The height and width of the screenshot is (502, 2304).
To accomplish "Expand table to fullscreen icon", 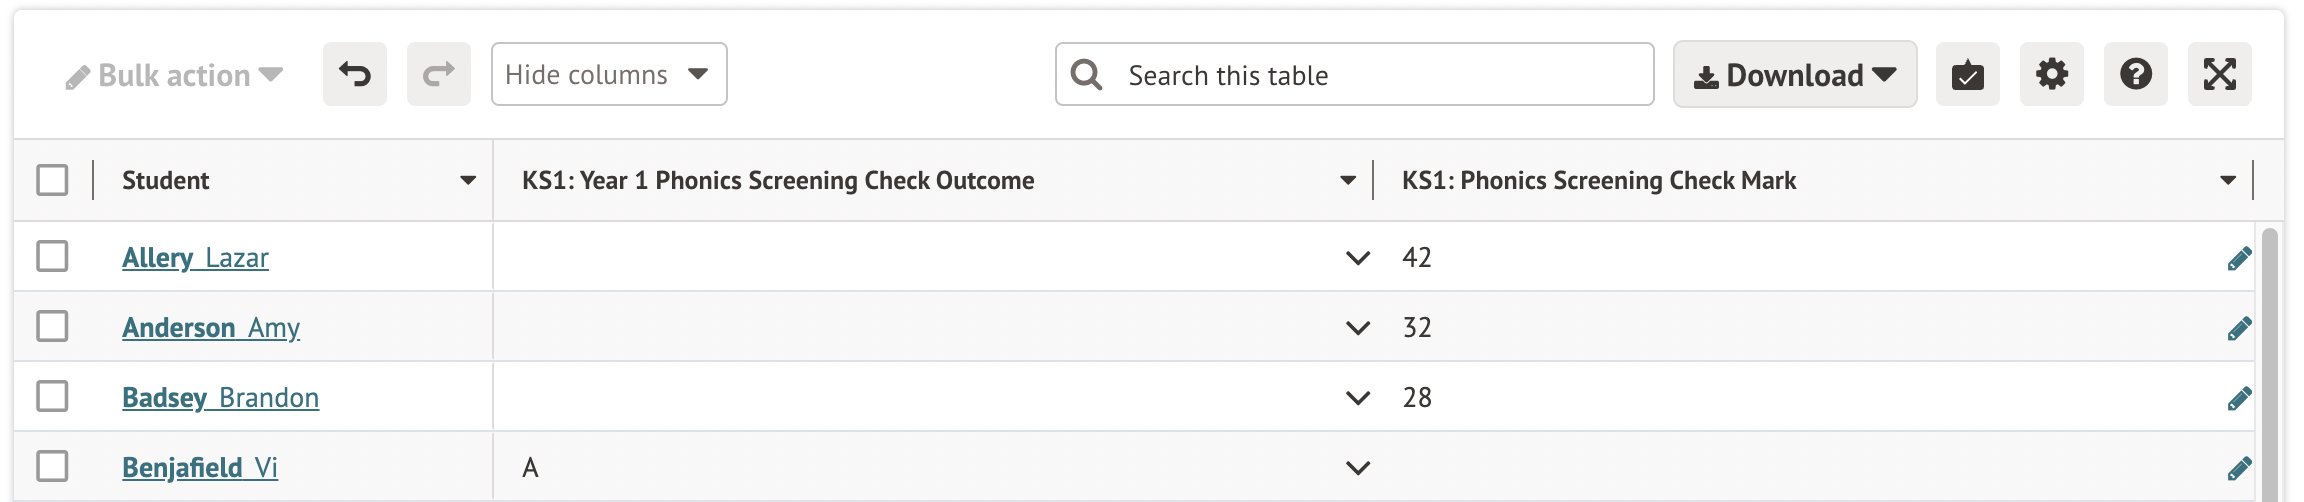I will point(2219,74).
